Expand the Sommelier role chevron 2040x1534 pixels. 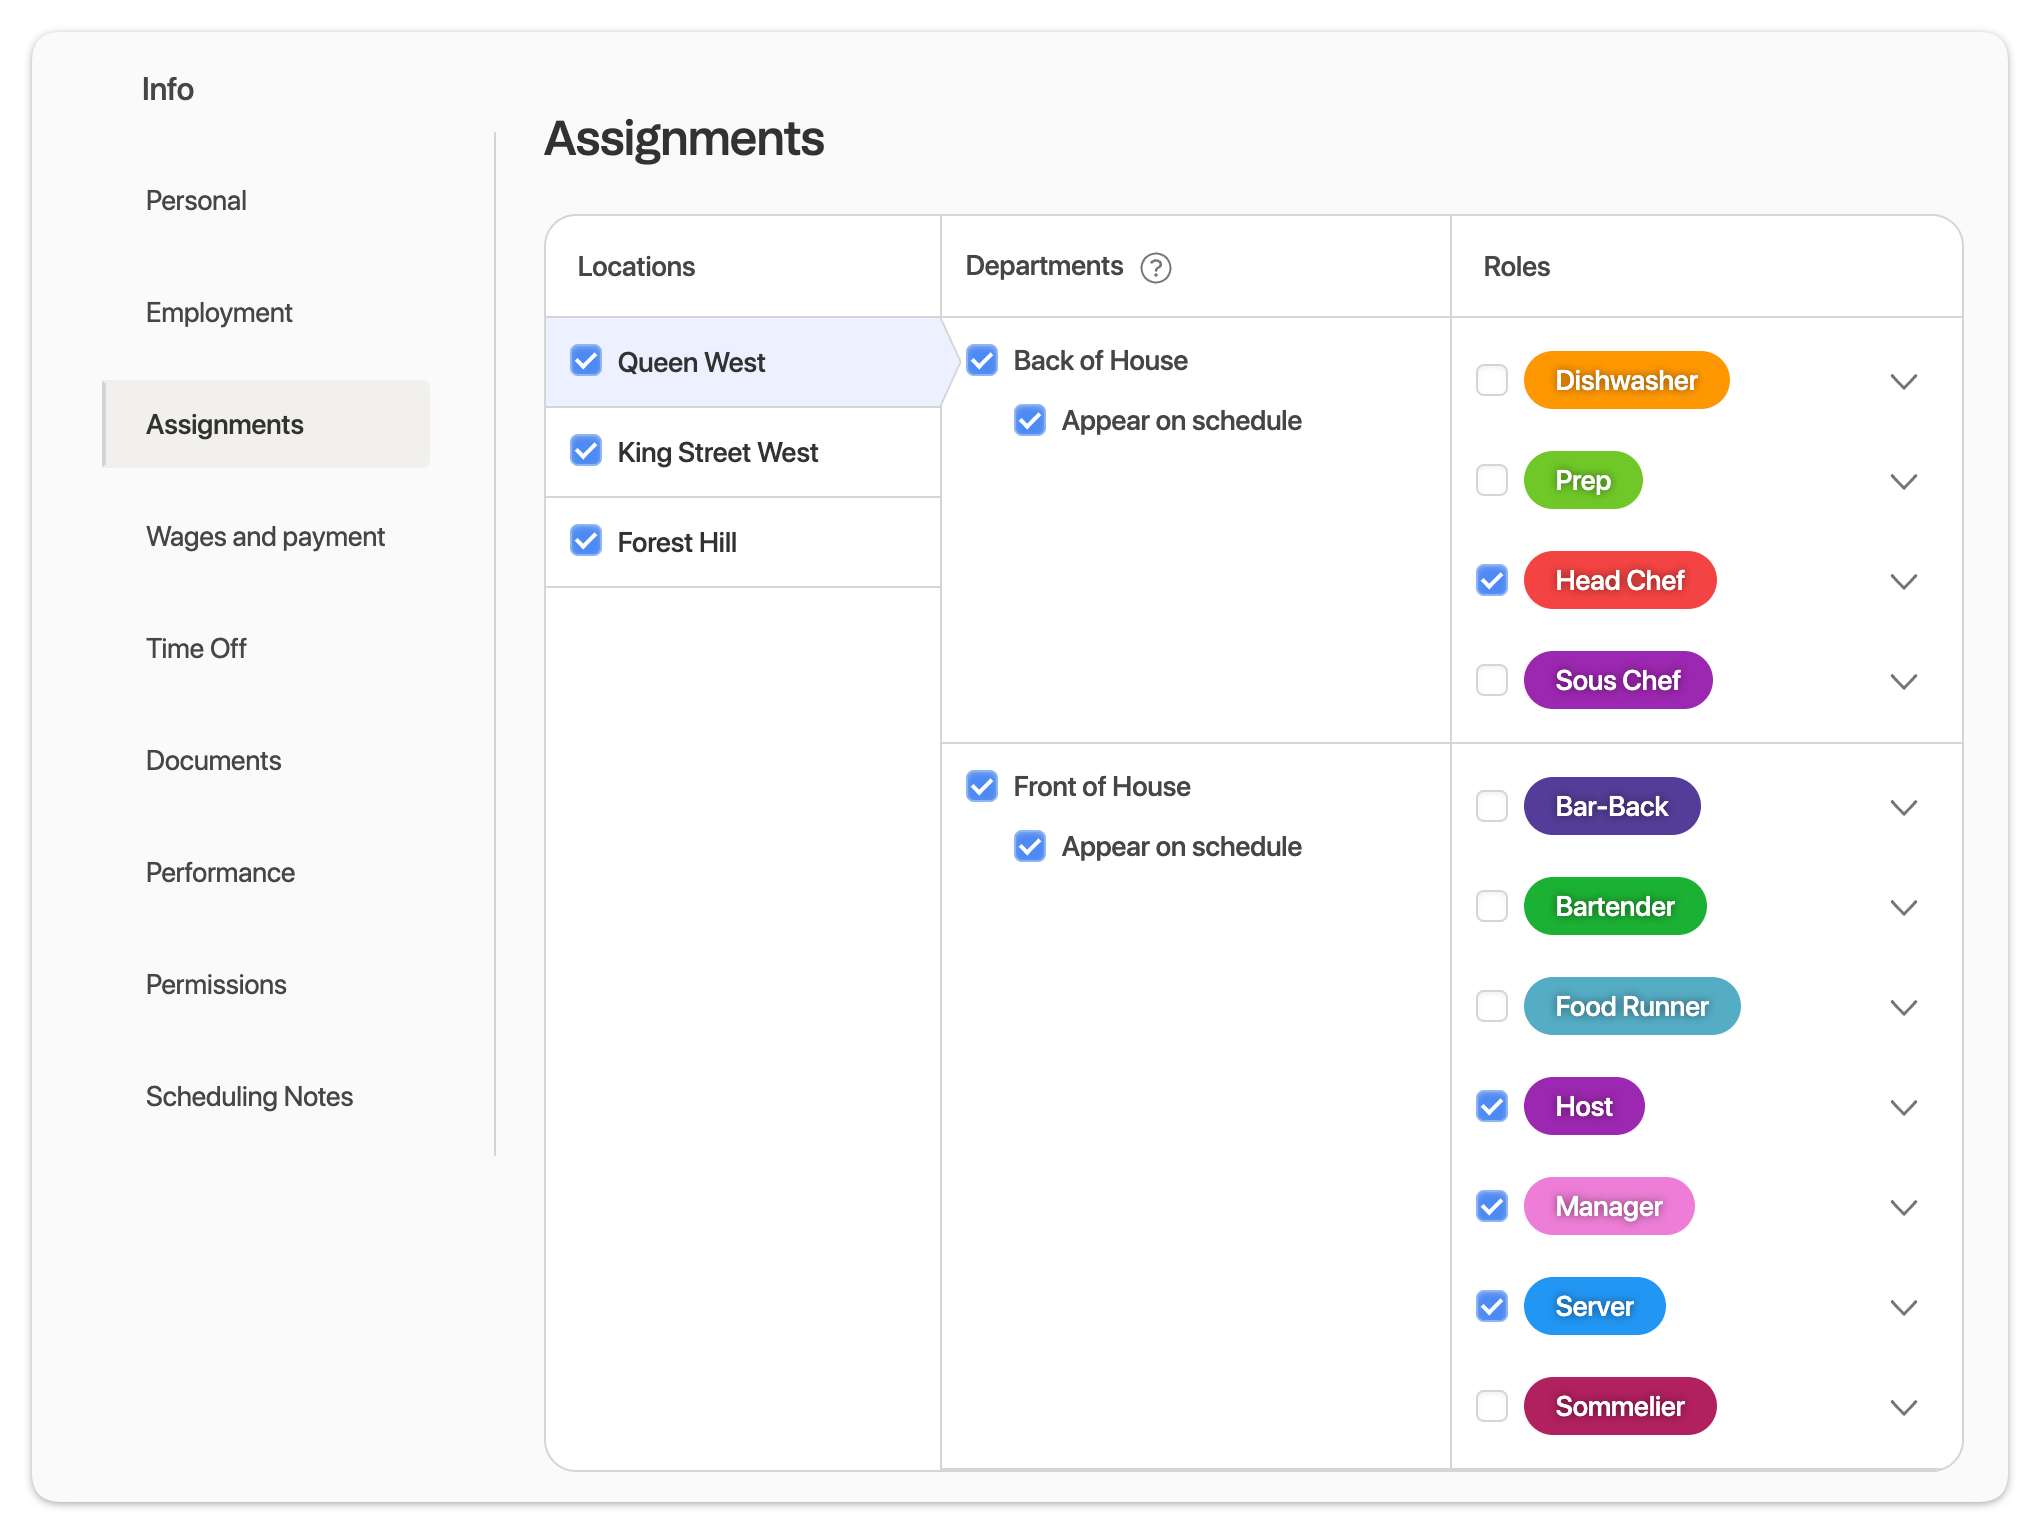[x=1904, y=1407]
